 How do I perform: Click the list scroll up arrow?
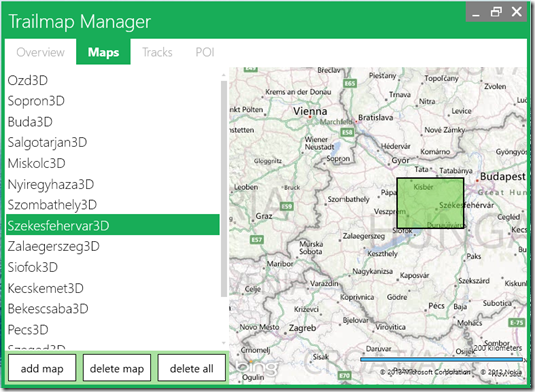pyautogui.click(x=224, y=75)
